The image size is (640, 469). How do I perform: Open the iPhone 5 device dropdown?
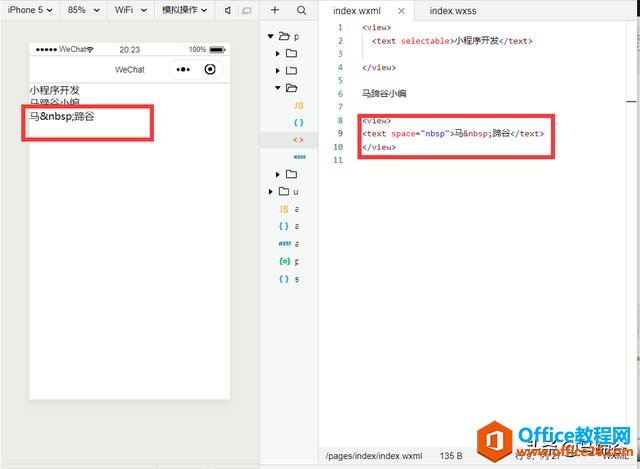pos(30,10)
